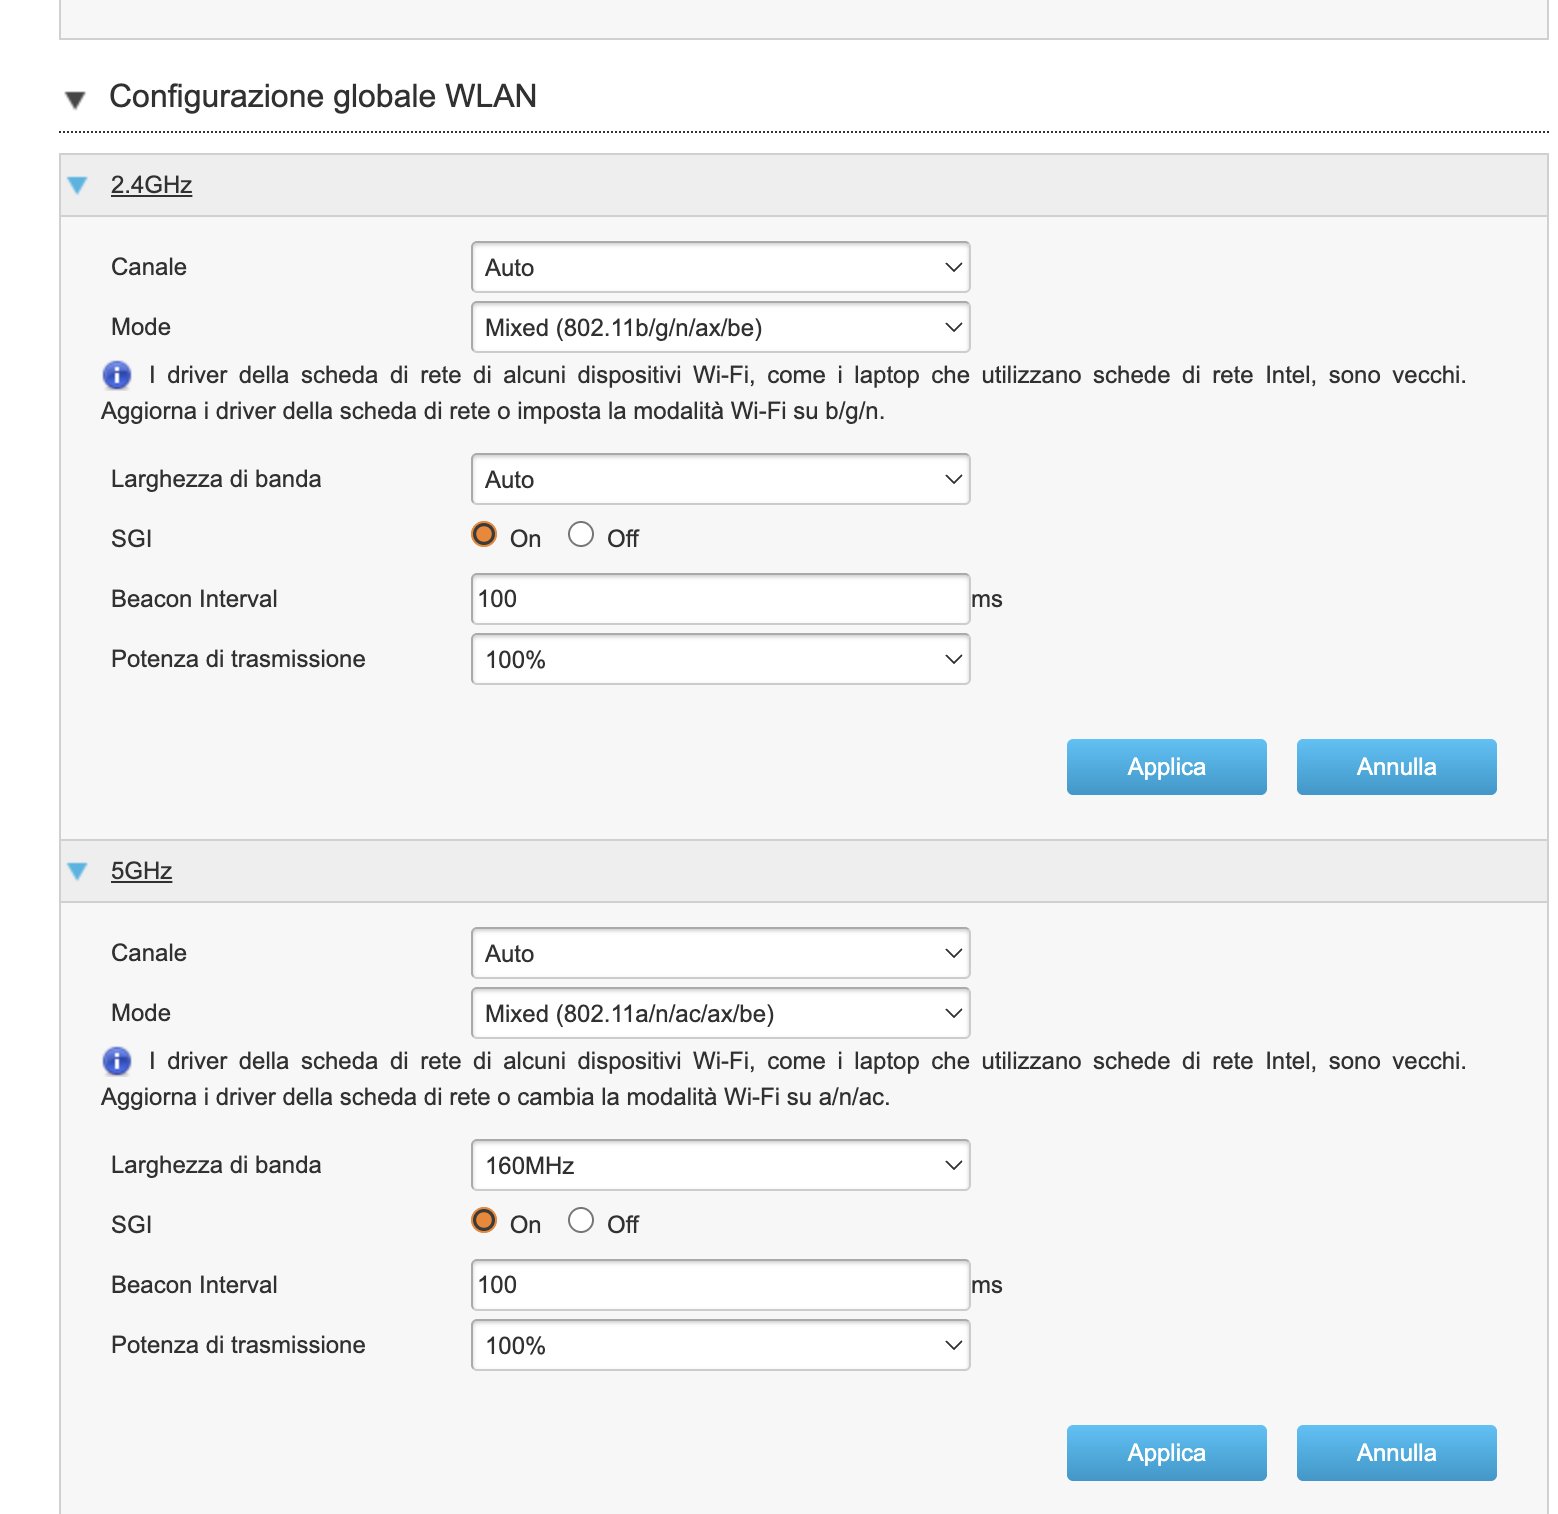Select SGI Off radio for 5GHz
Viewport: 1558px width, 1514px height.
tap(581, 1221)
